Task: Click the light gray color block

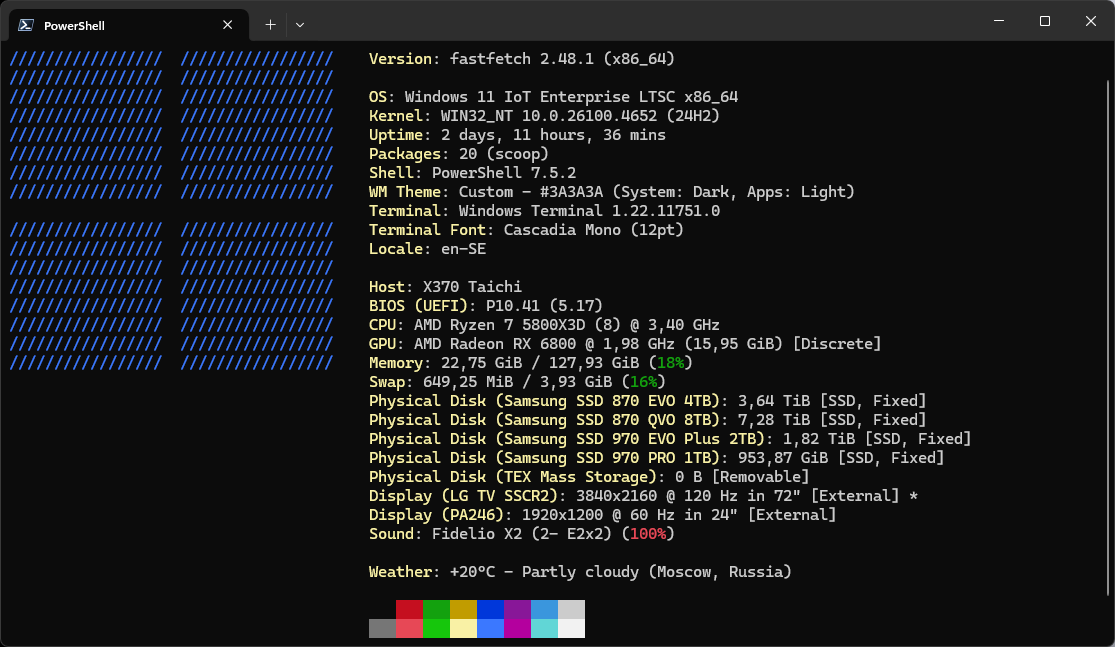Action: (572, 609)
